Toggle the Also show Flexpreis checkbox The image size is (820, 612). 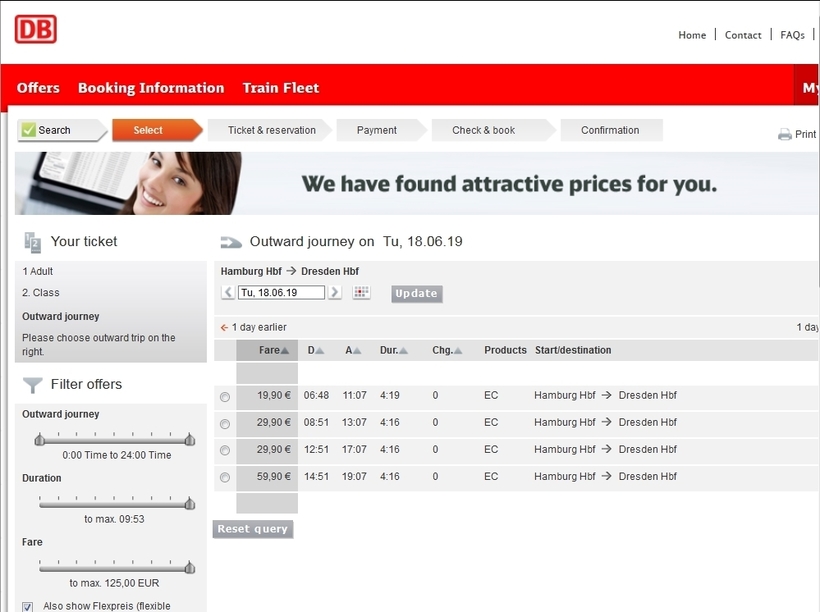coord(28,607)
